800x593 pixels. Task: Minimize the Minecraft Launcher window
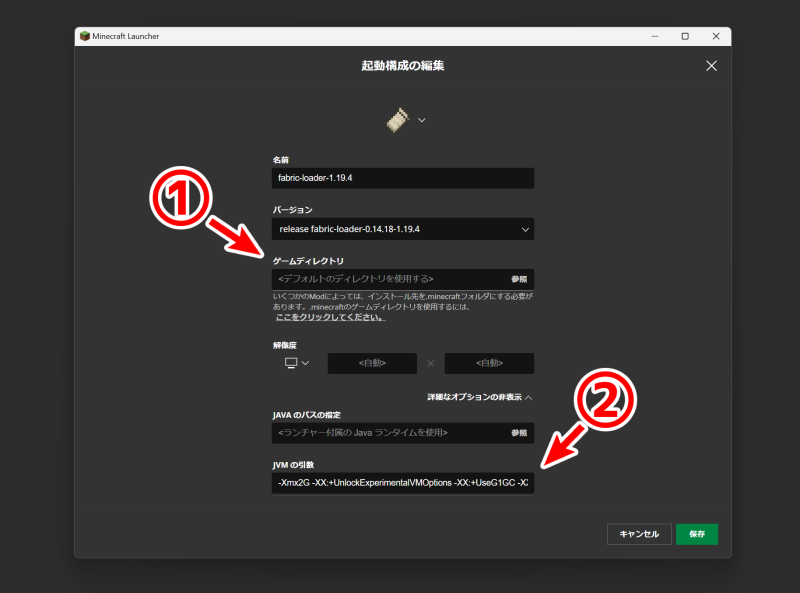pos(655,36)
